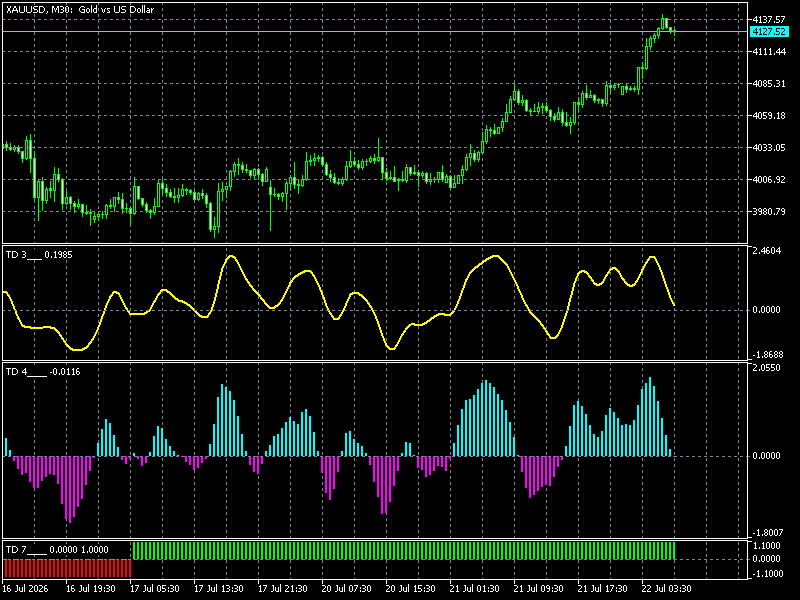Select the yellow TD 3 oscillator line
The image size is (800, 600).
[x=339, y=303]
